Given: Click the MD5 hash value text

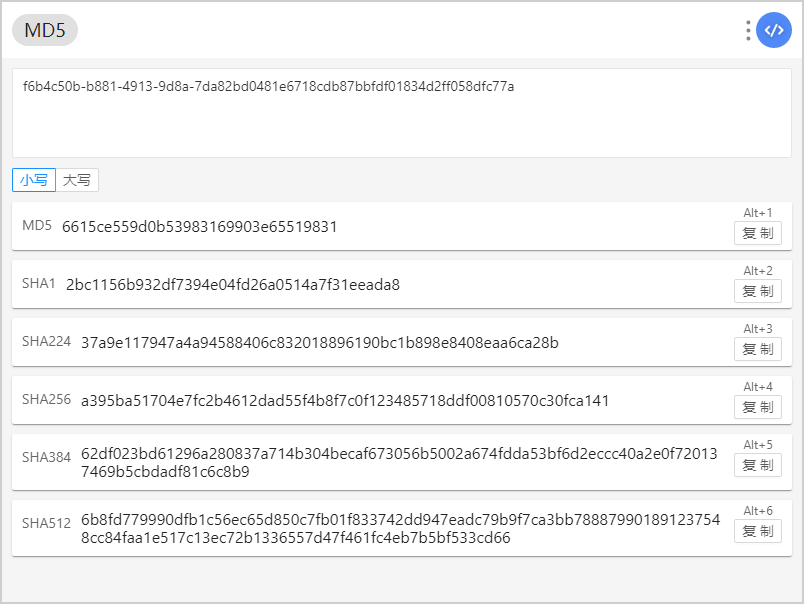Looking at the screenshot, I should 199,227.
